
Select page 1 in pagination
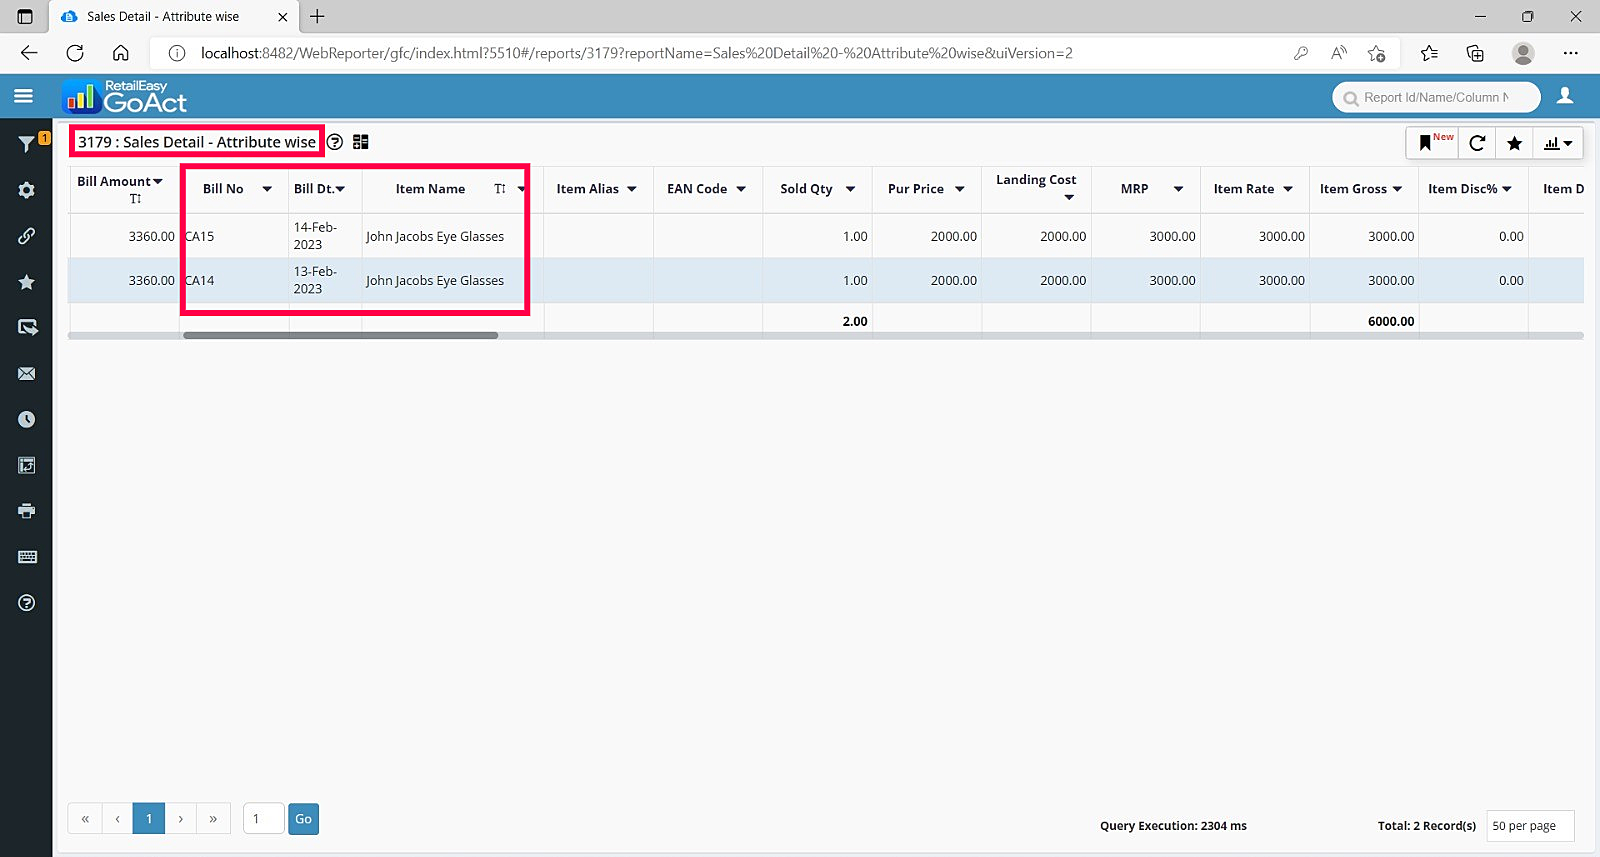pyautogui.click(x=149, y=819)
